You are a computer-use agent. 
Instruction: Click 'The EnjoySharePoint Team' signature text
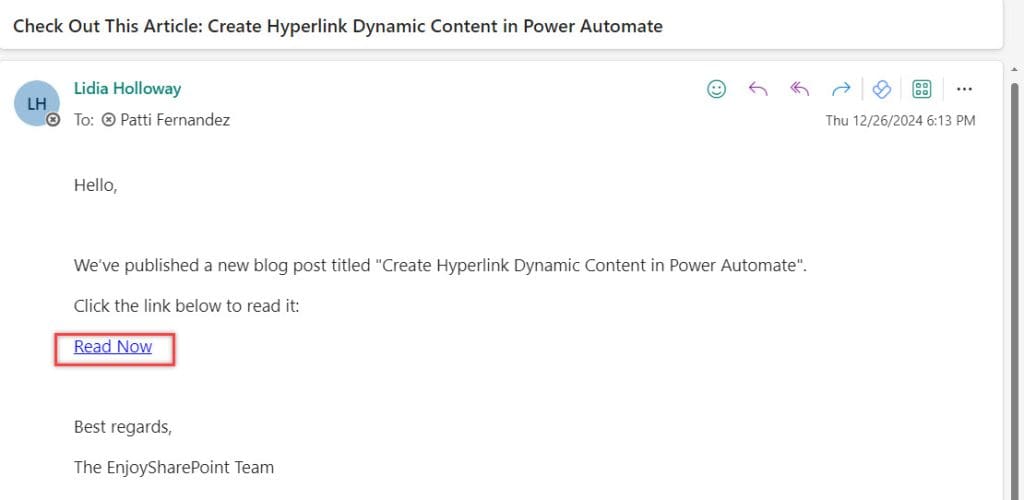coord(174,467)
